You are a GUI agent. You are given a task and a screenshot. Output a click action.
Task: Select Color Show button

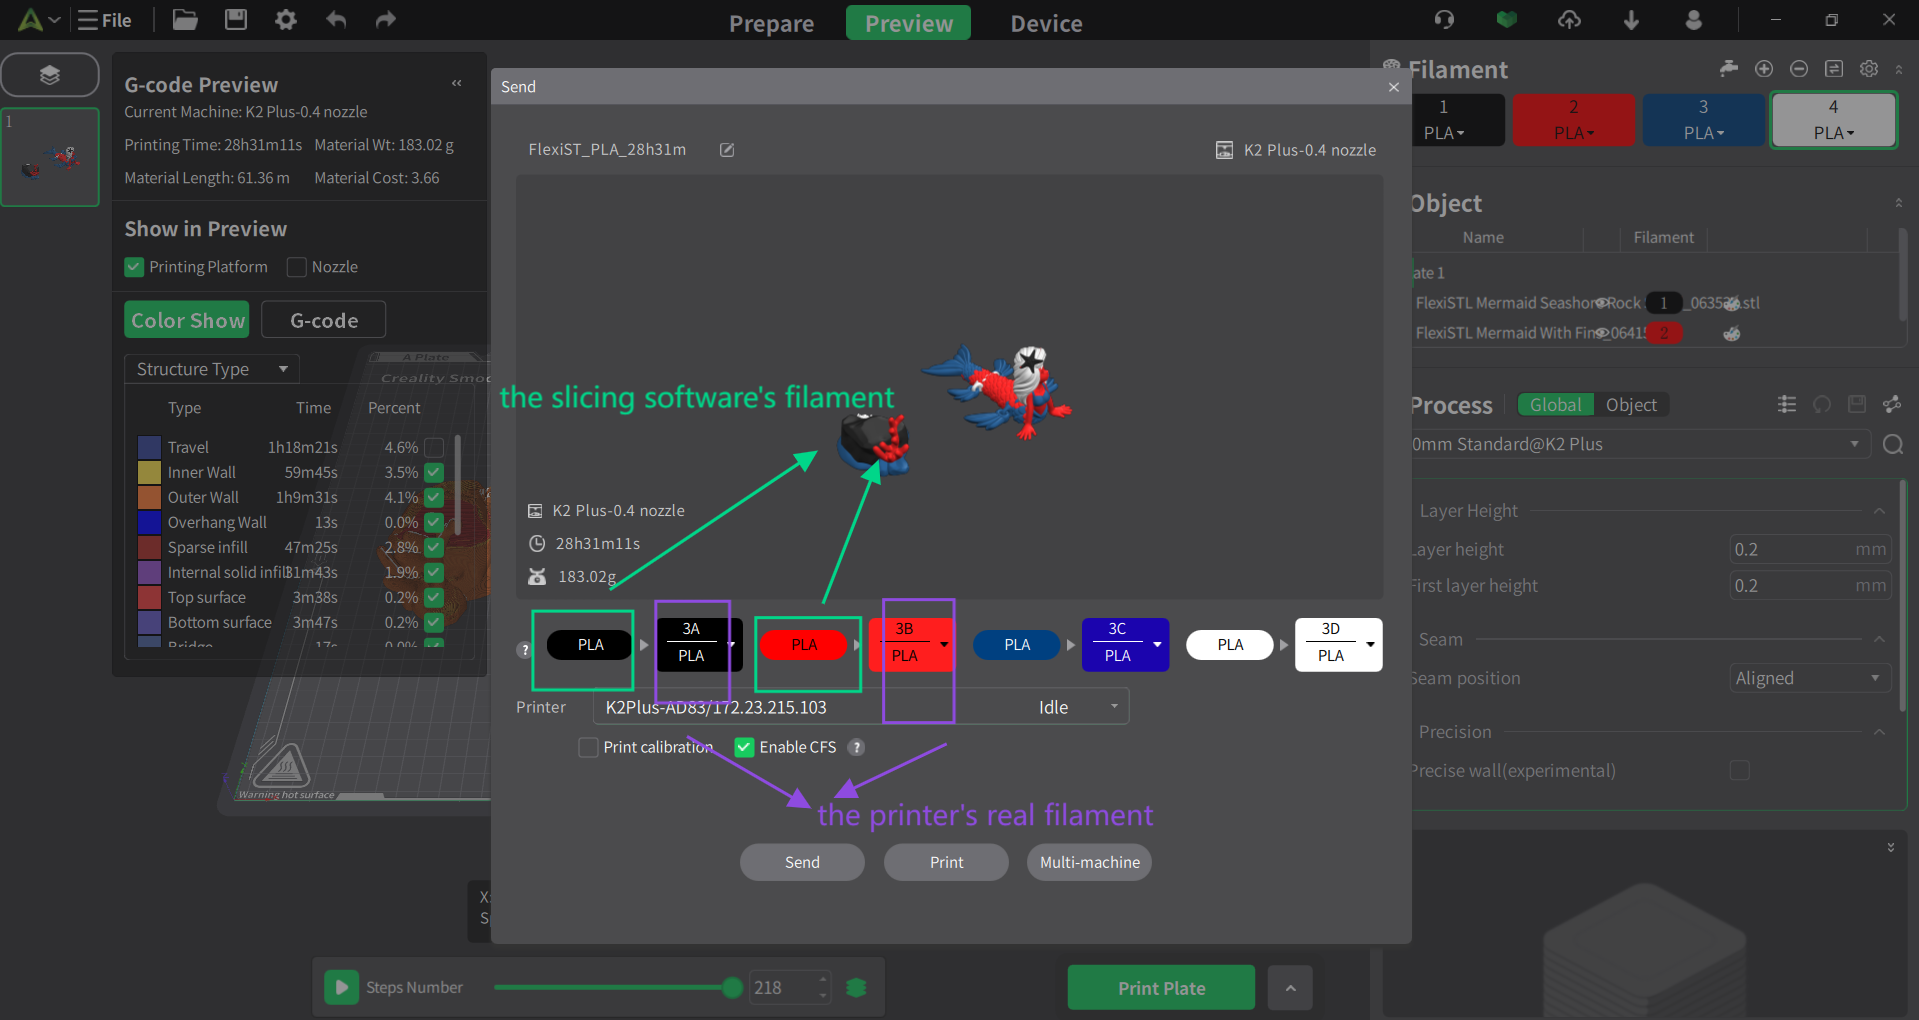(187, 320)
